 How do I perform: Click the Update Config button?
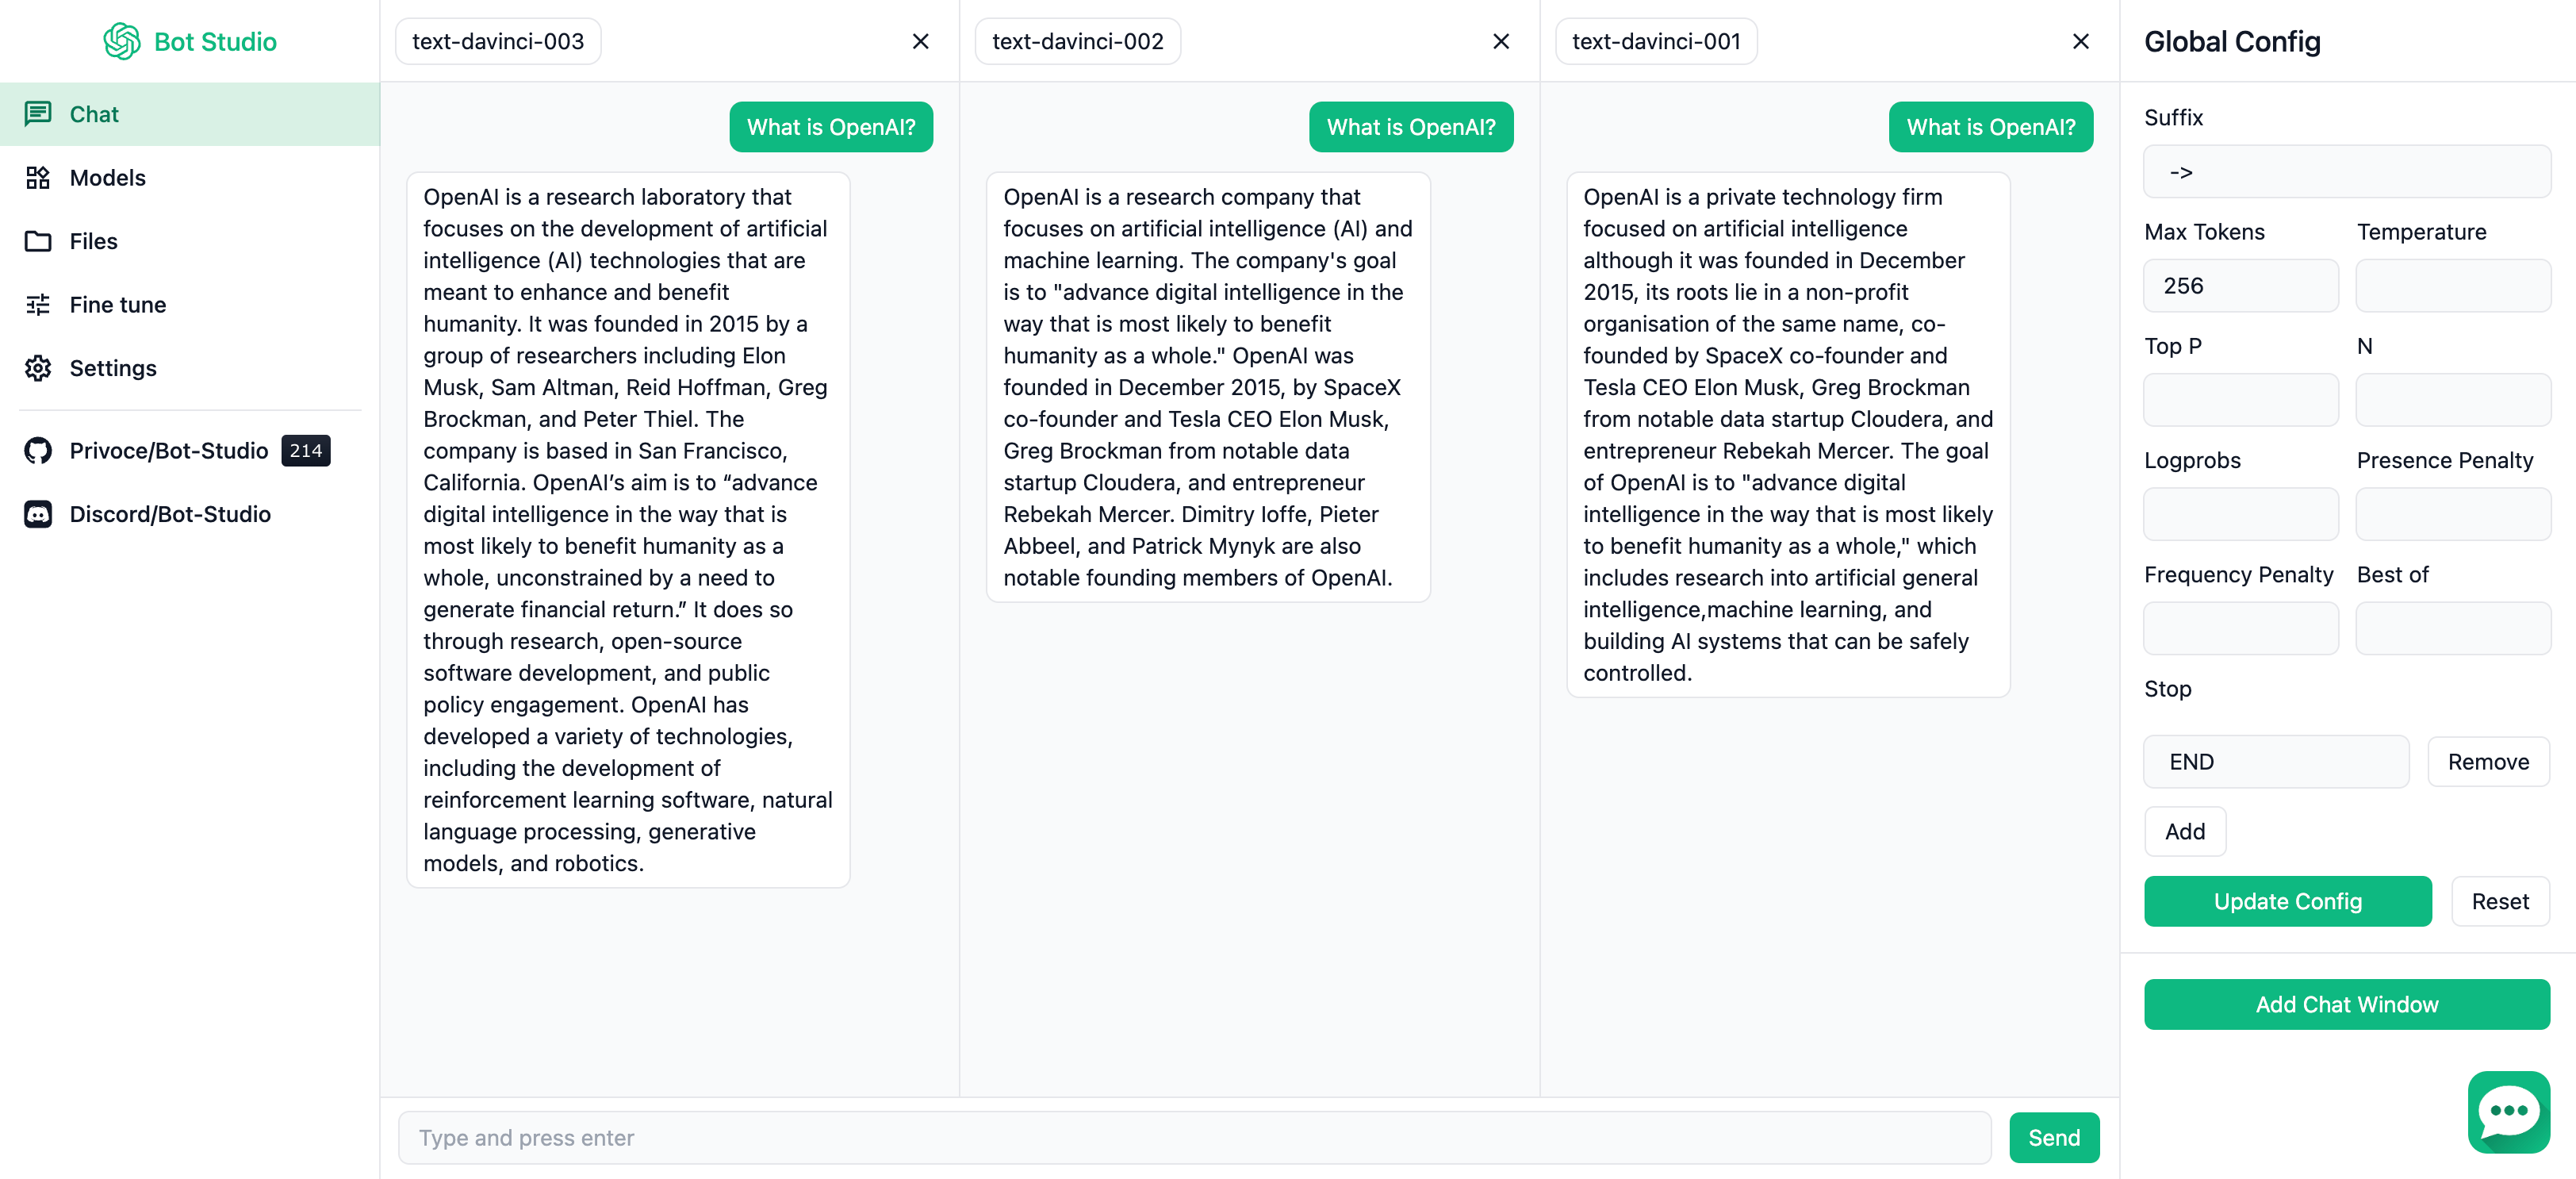pos(2288,901)
